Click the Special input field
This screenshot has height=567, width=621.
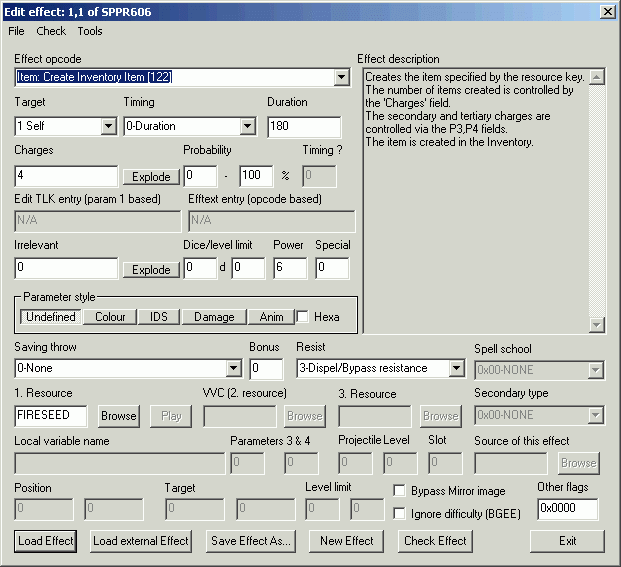(332, 268)
